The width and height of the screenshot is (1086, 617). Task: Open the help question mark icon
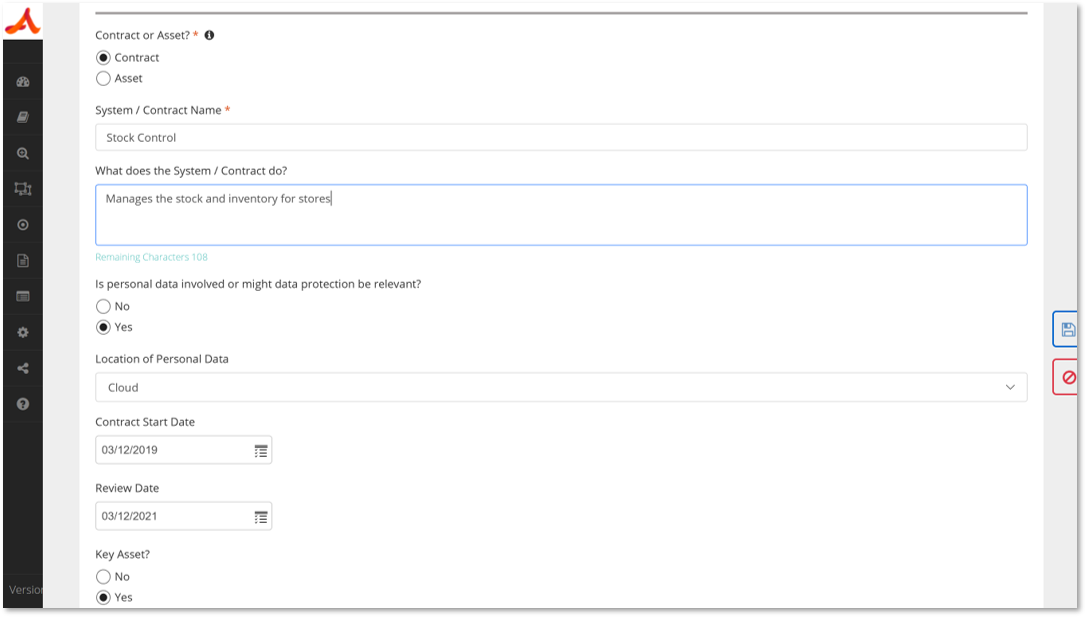[x=23, y=404]
